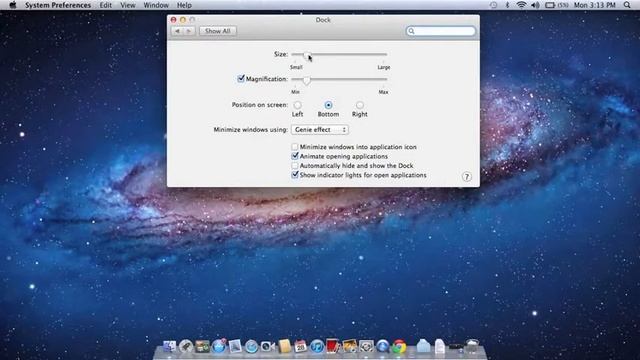Screen dimensions: 640x360
Task: Open System Preferences gear icon in Dock
Action: point(366,347)
